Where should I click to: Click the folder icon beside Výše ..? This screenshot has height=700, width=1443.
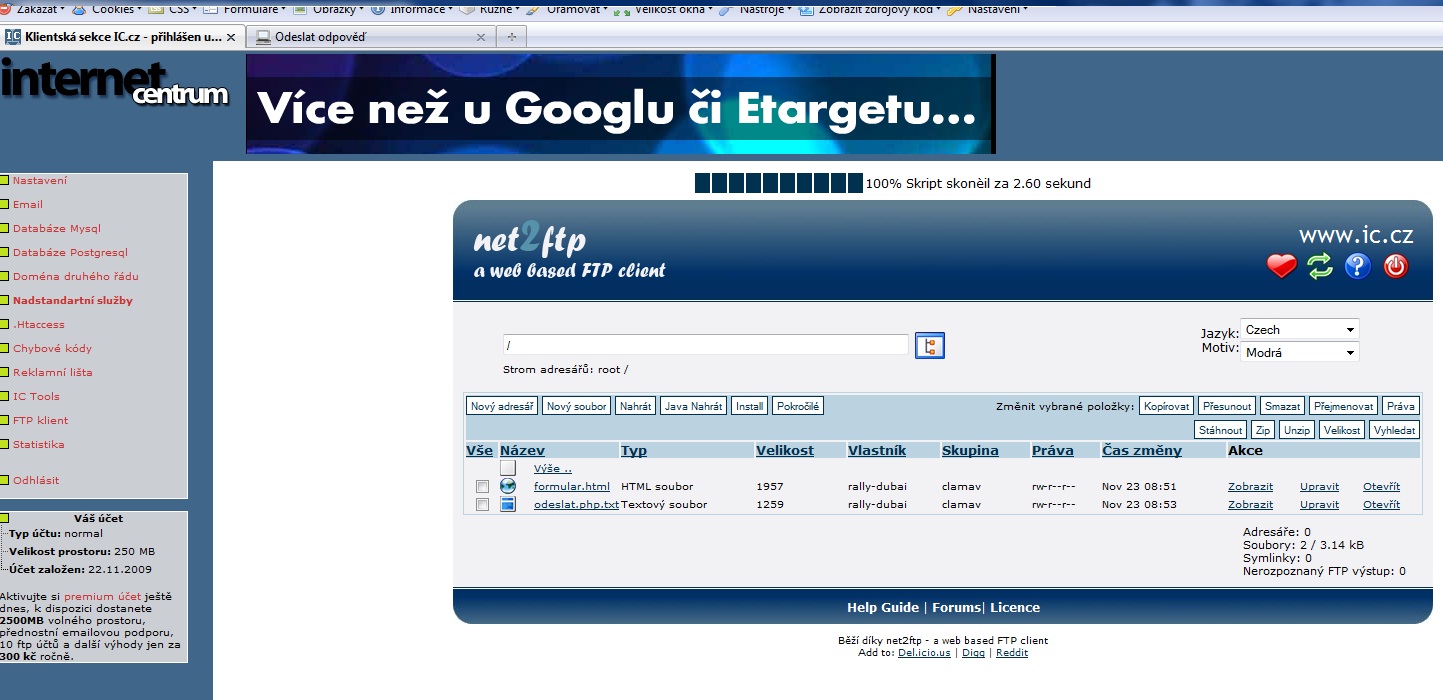[x=508, y=468]
